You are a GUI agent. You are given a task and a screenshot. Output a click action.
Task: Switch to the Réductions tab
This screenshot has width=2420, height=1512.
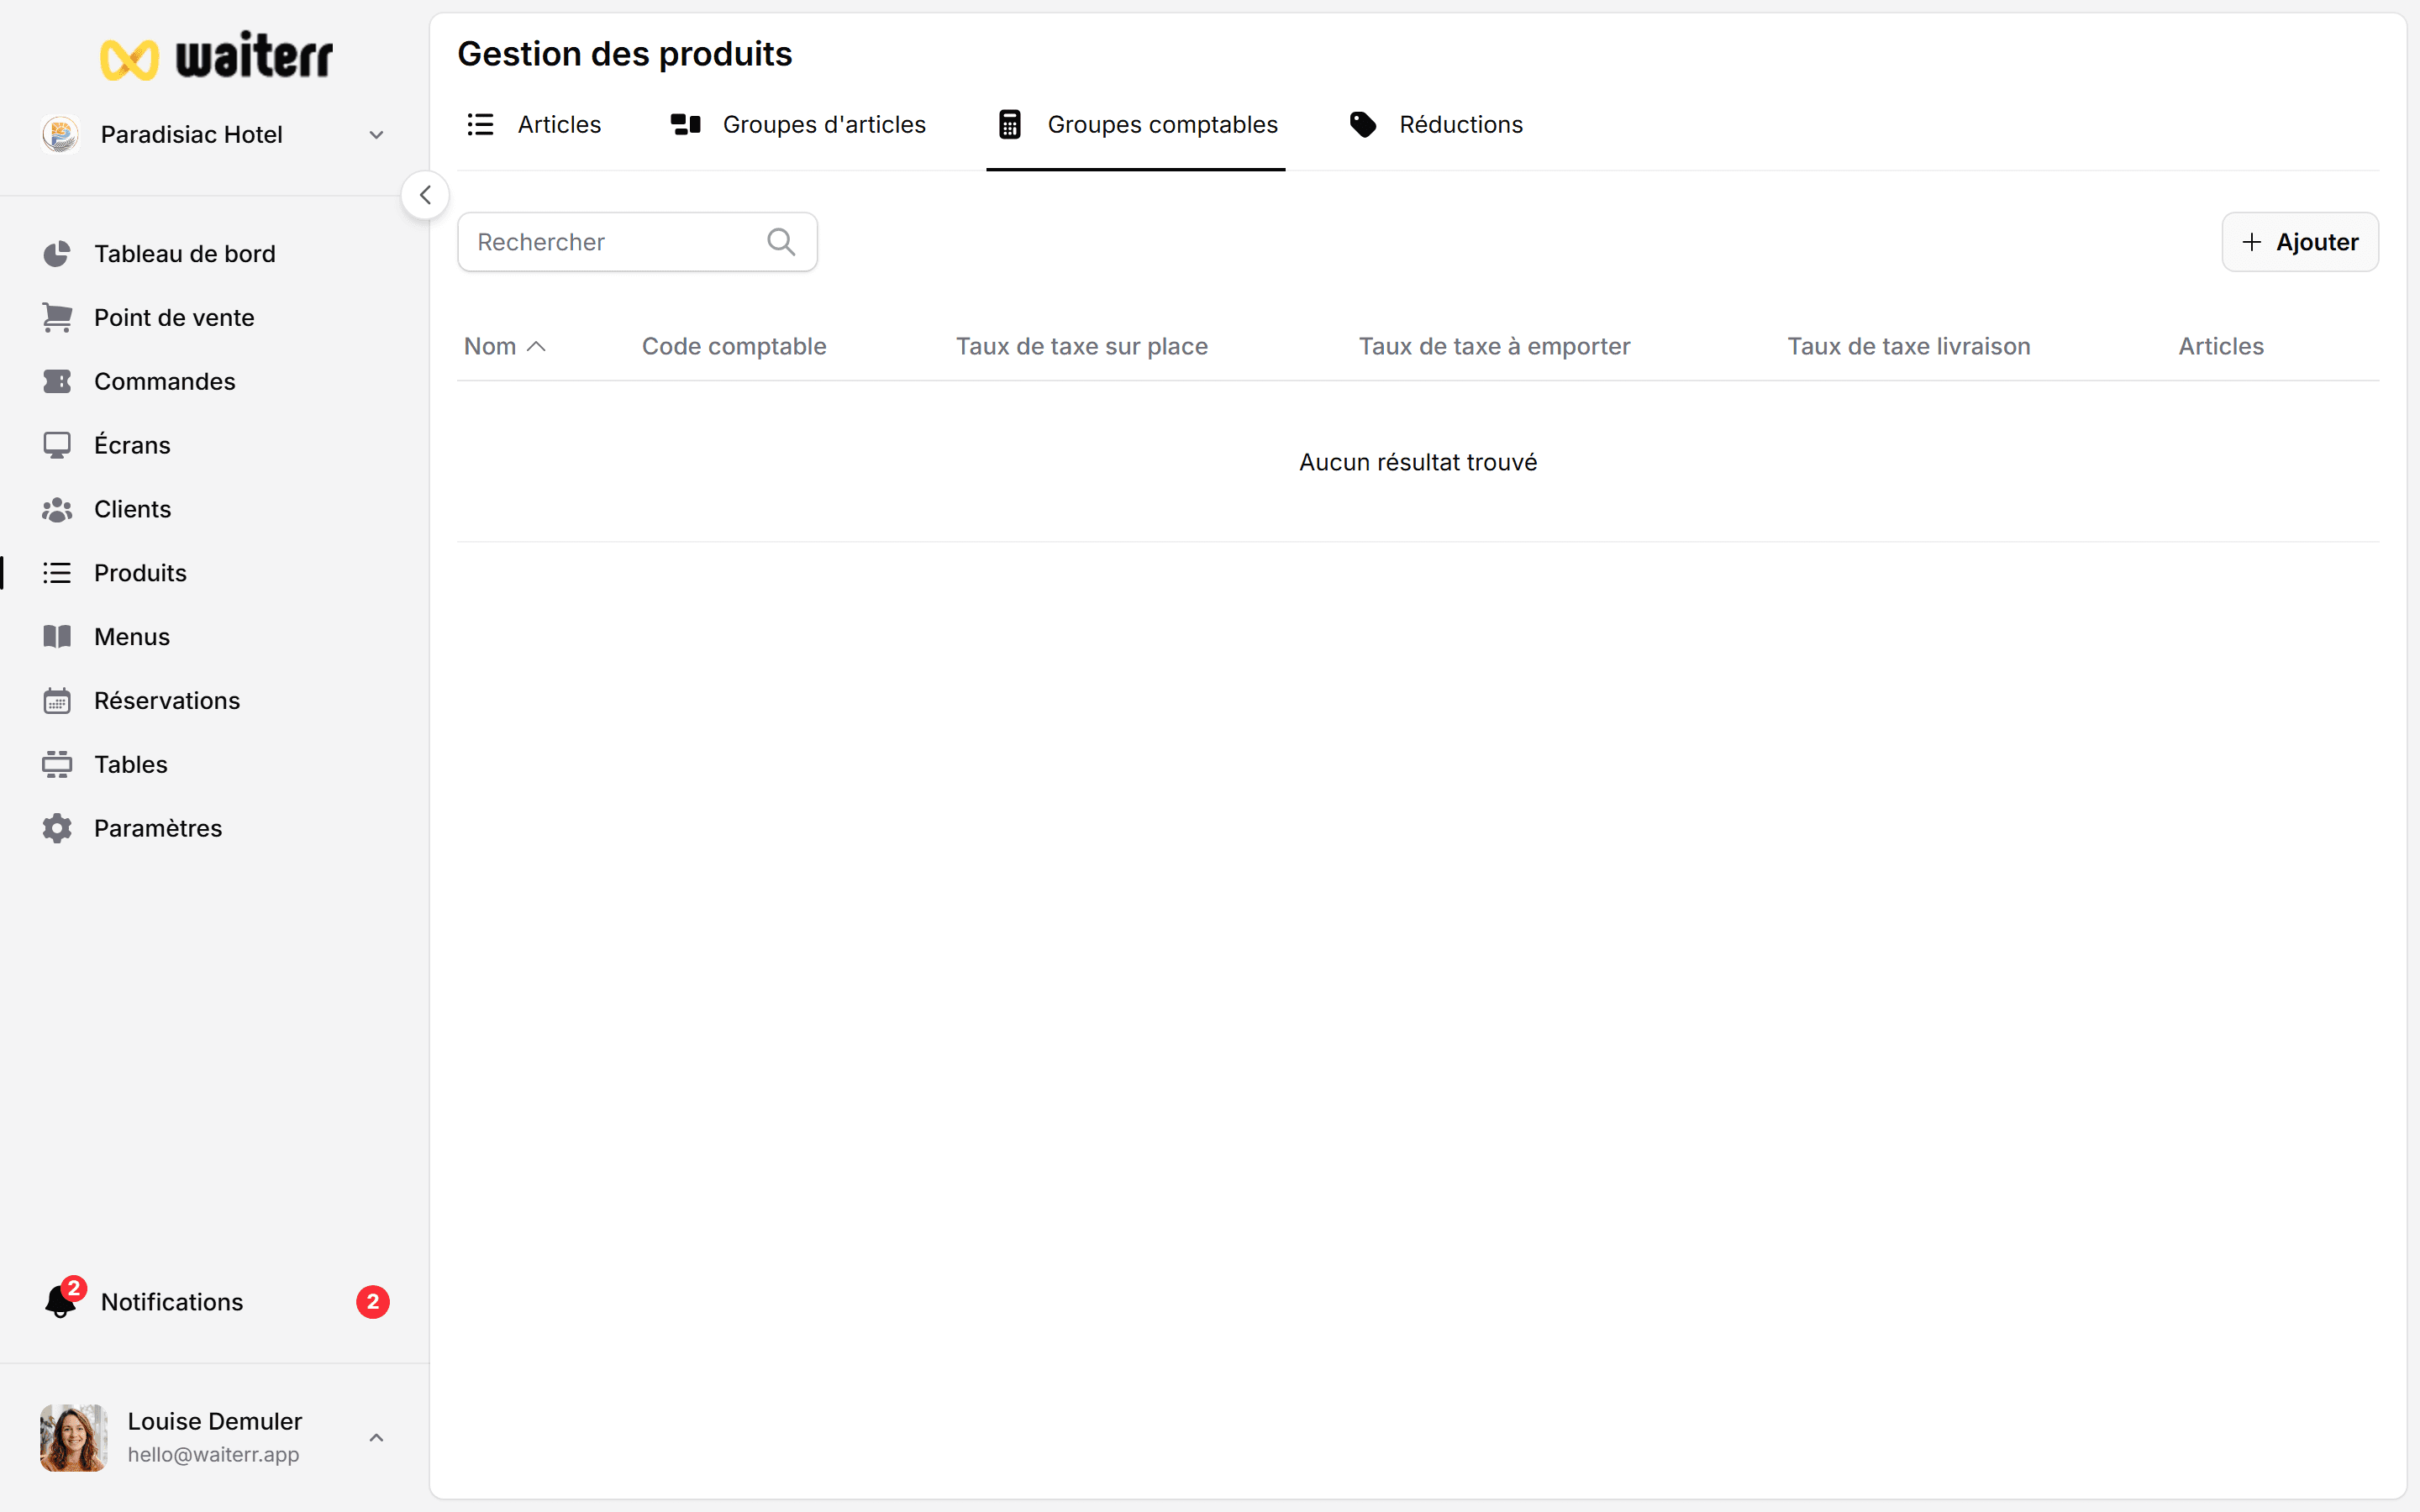pos(1436,125)
